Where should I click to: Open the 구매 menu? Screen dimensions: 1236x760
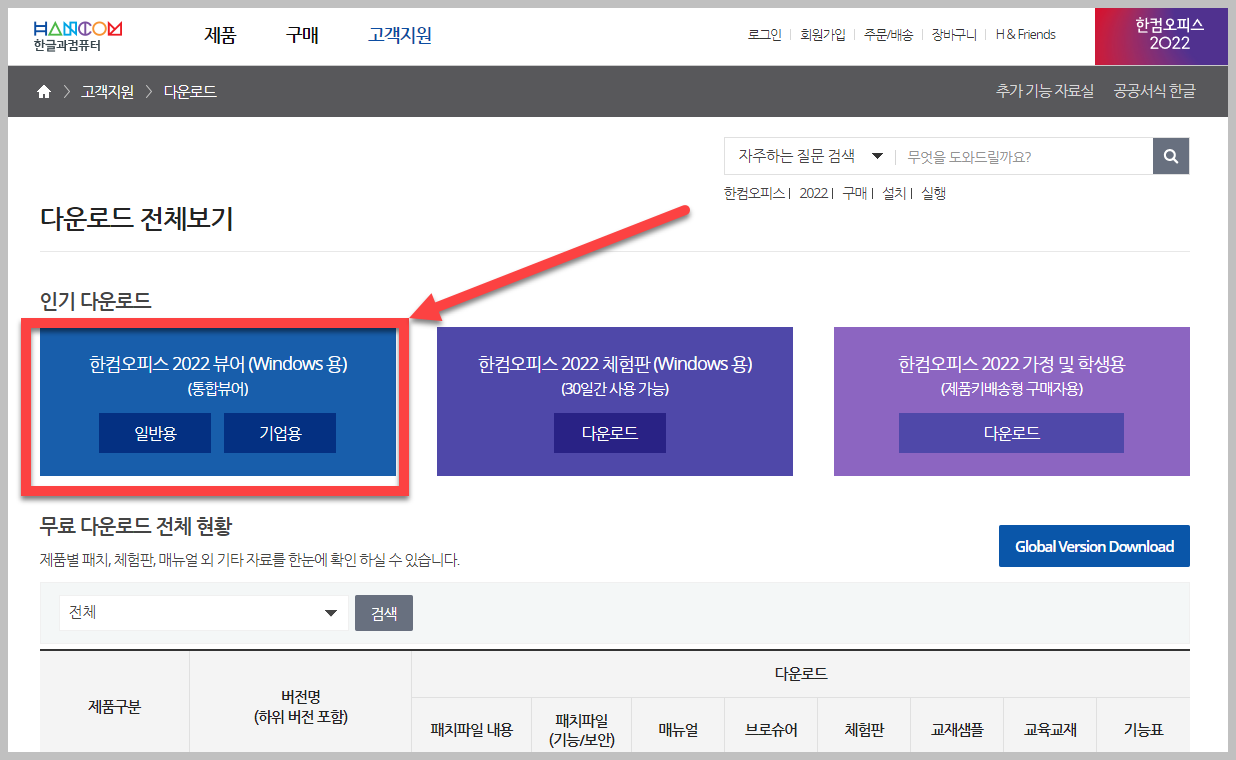click(302, 35)
